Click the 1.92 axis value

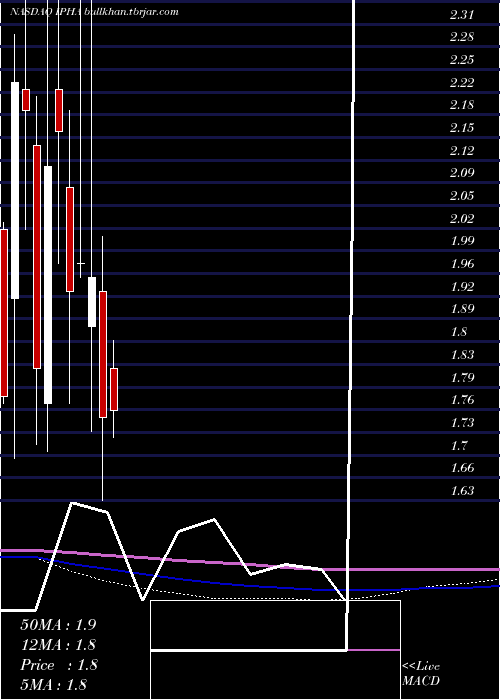(x=461, y=286)
